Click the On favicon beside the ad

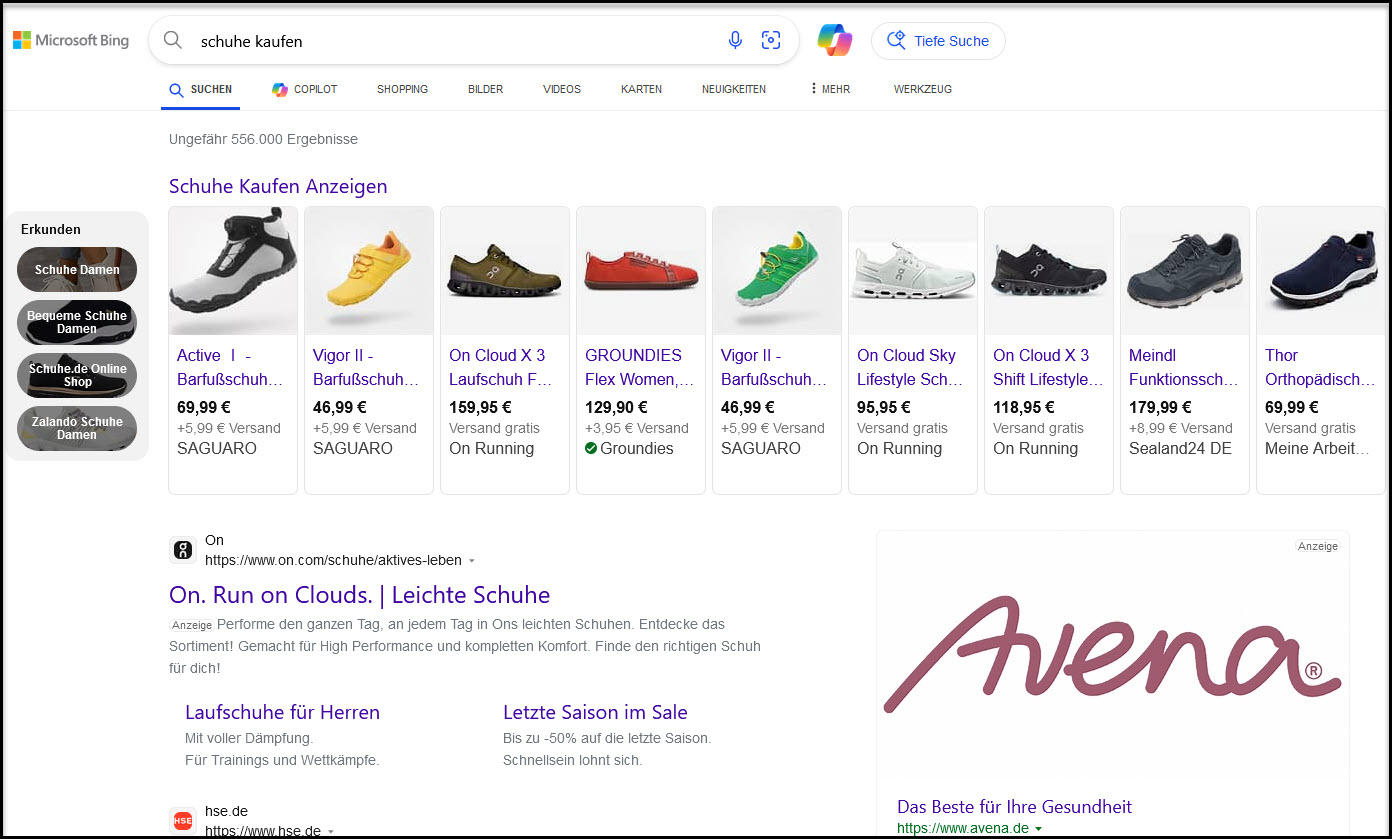183,549
